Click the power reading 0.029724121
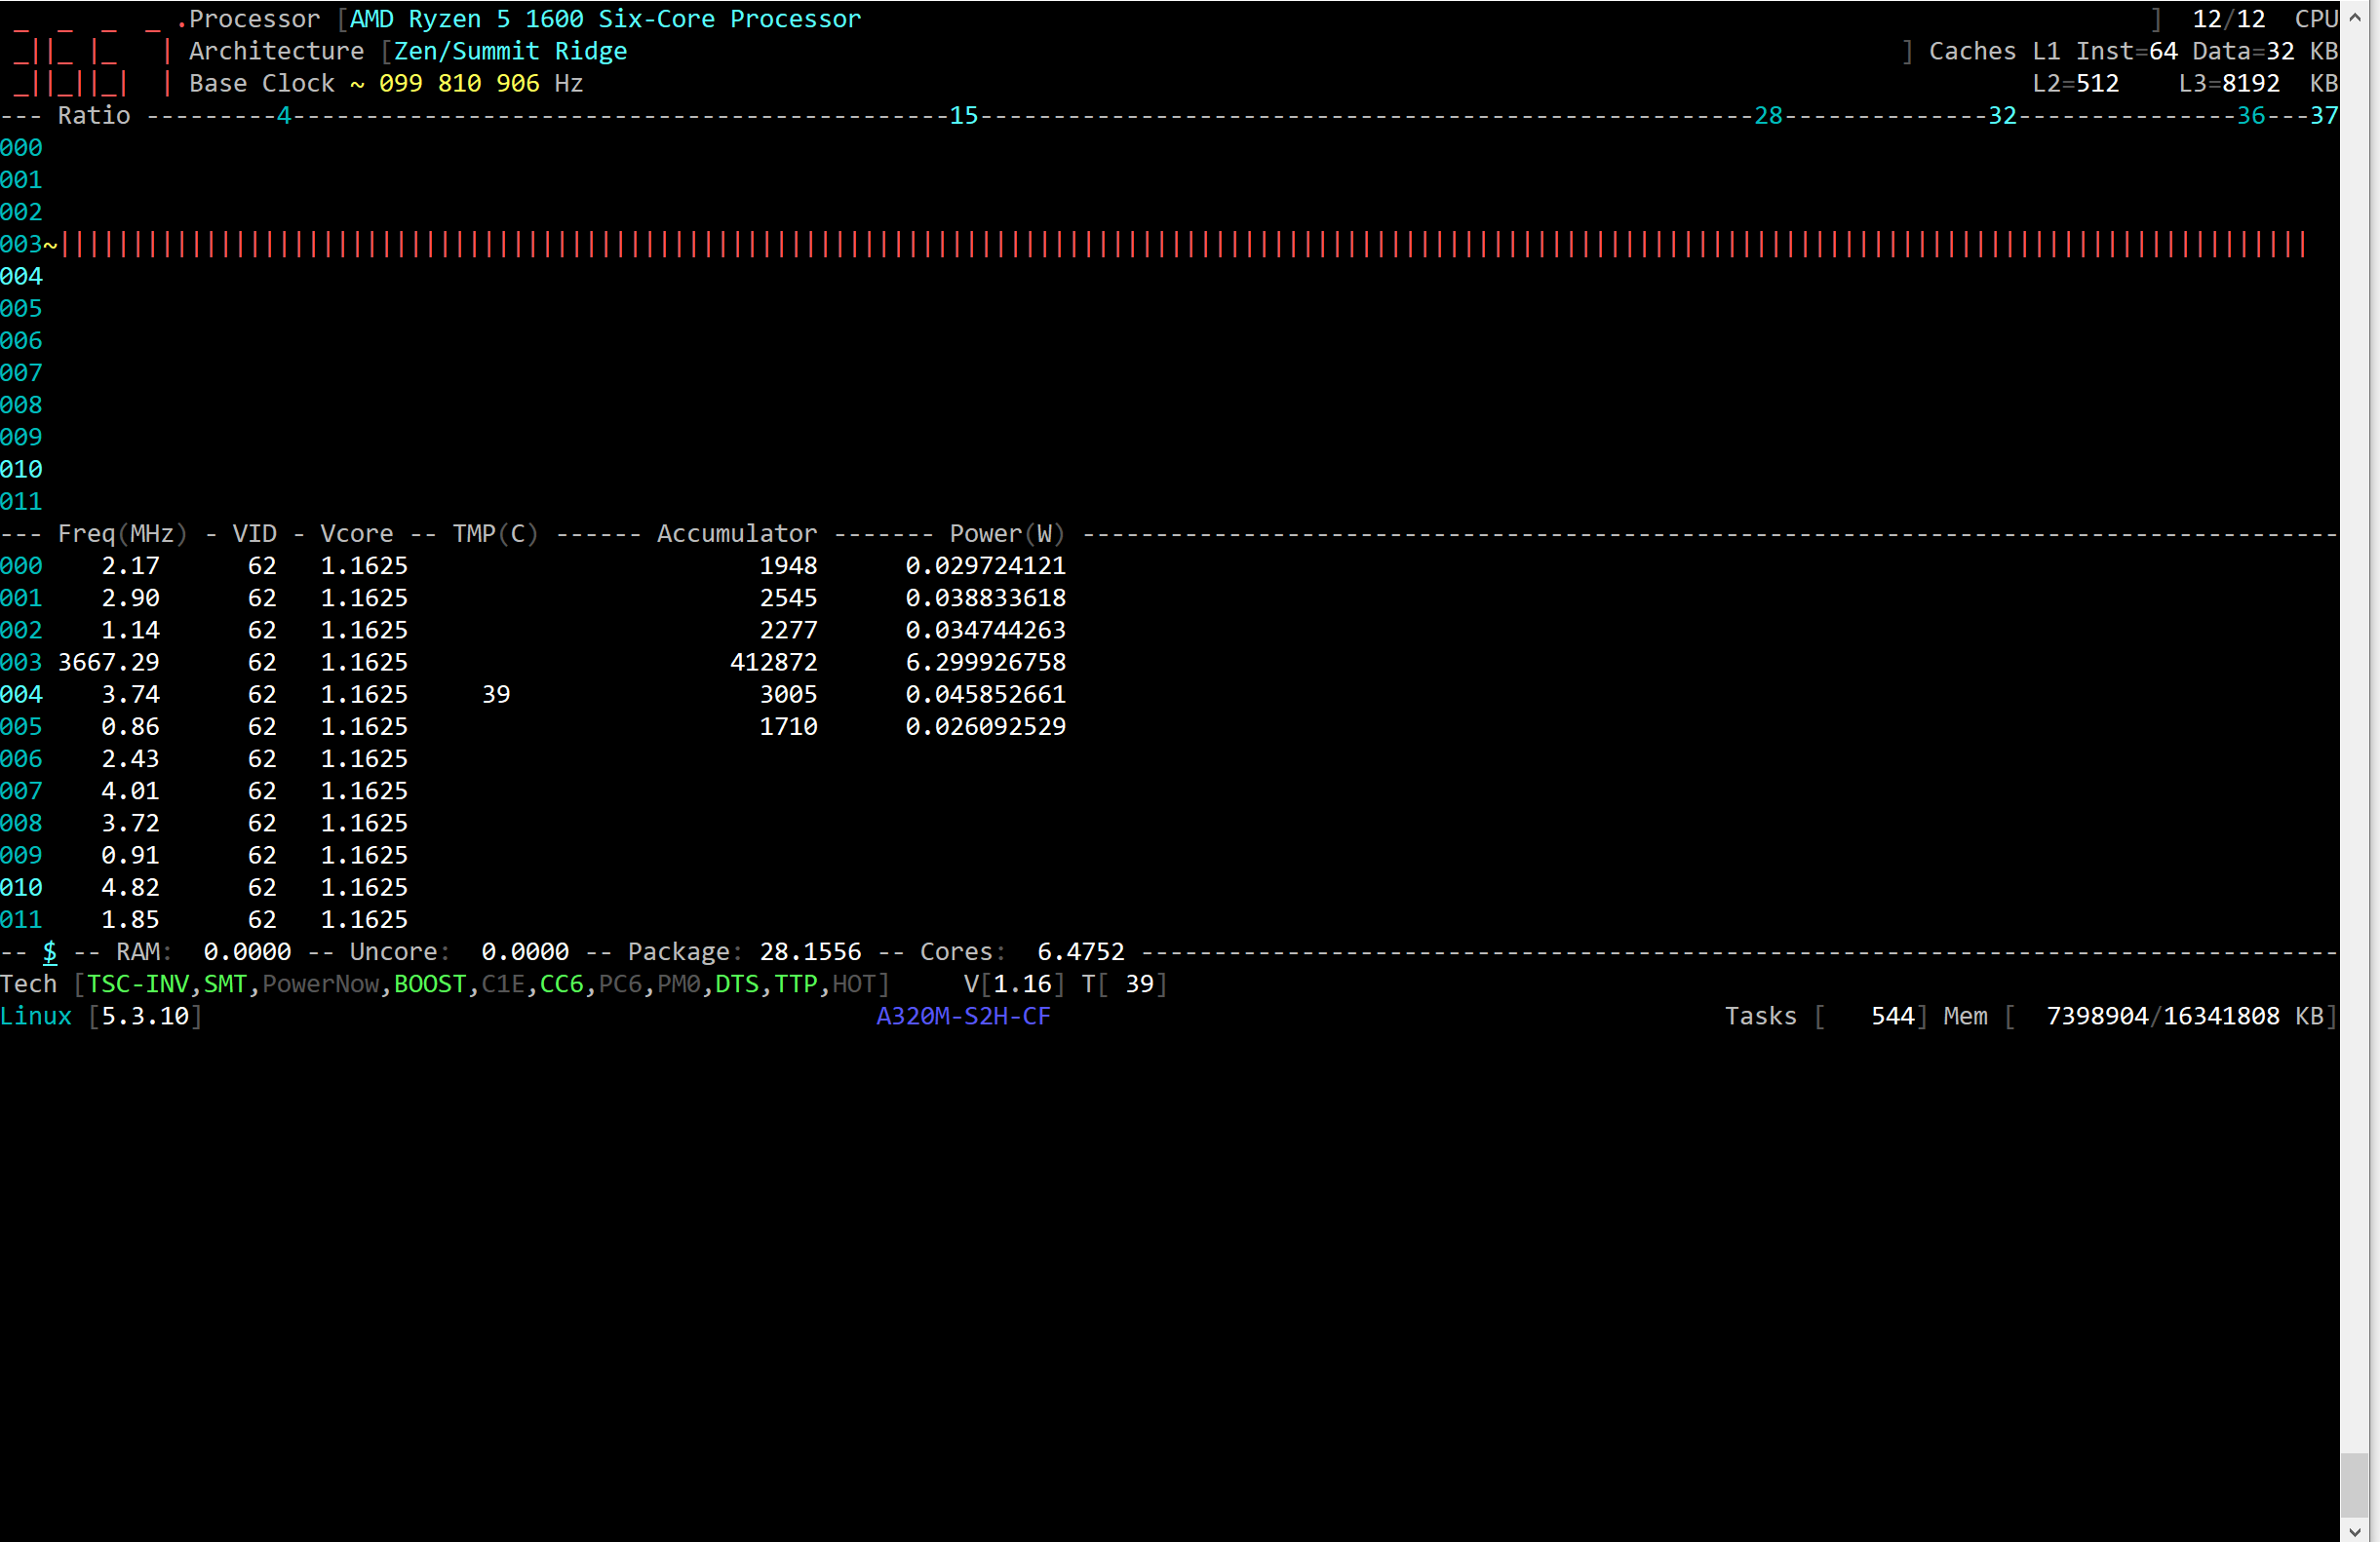The image size is (2380, 1542). (985, 566)
